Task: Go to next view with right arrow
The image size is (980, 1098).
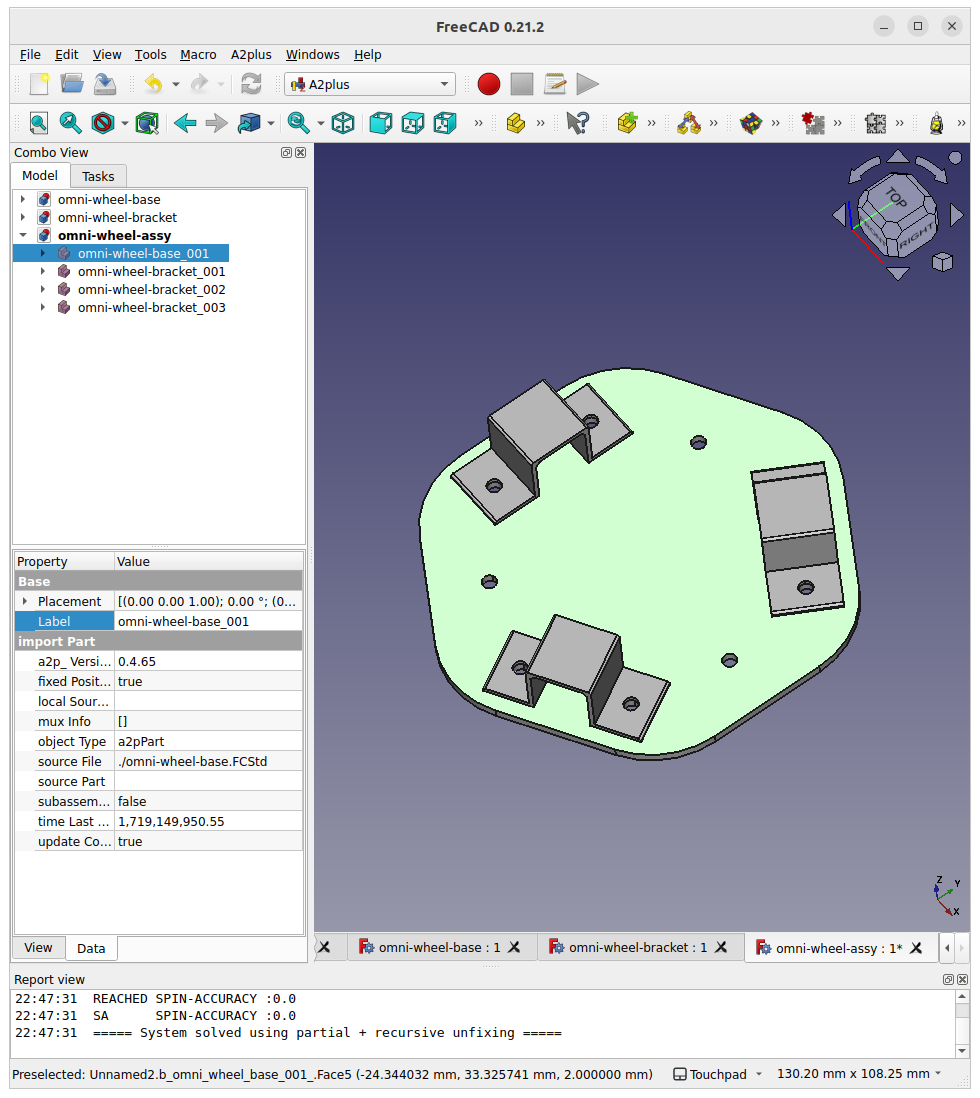Action: (x=216, y=123)
